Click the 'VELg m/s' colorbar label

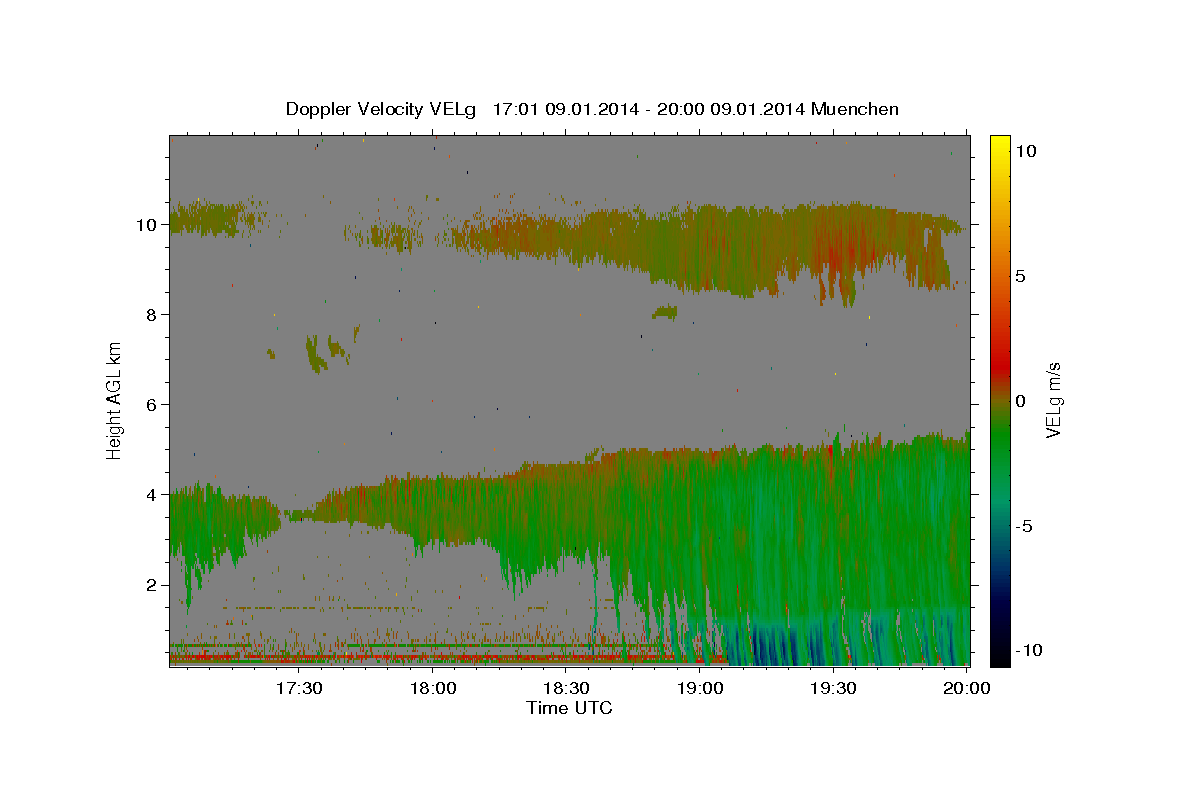pos(1053,400)
